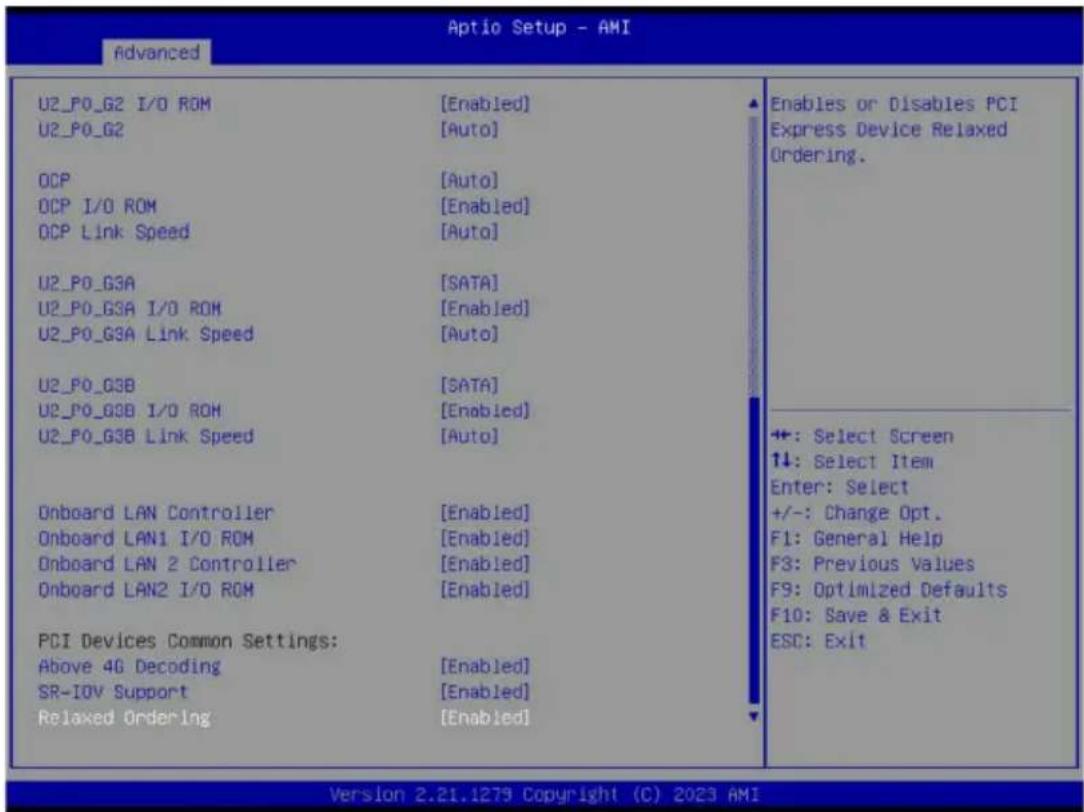
Task: Click the scrollbar down arrow
Action: [x=754, y=717]
